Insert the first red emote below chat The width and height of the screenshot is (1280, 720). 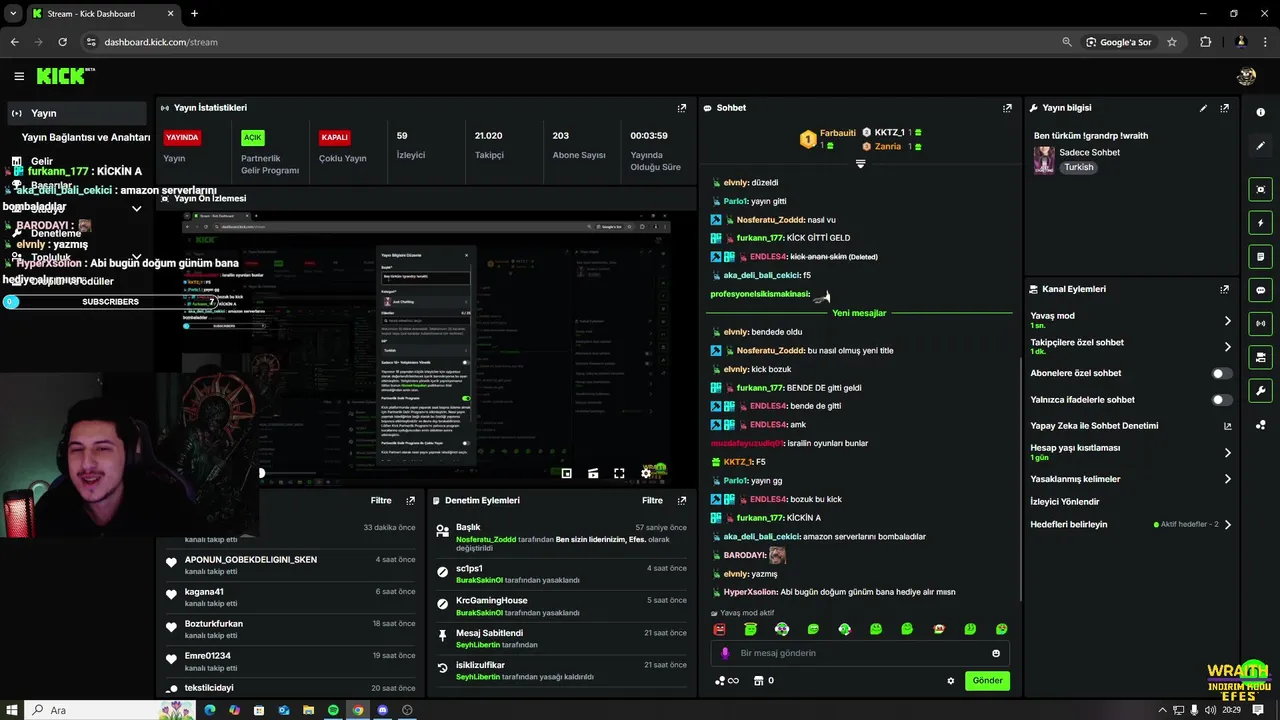tap(719, 629)
